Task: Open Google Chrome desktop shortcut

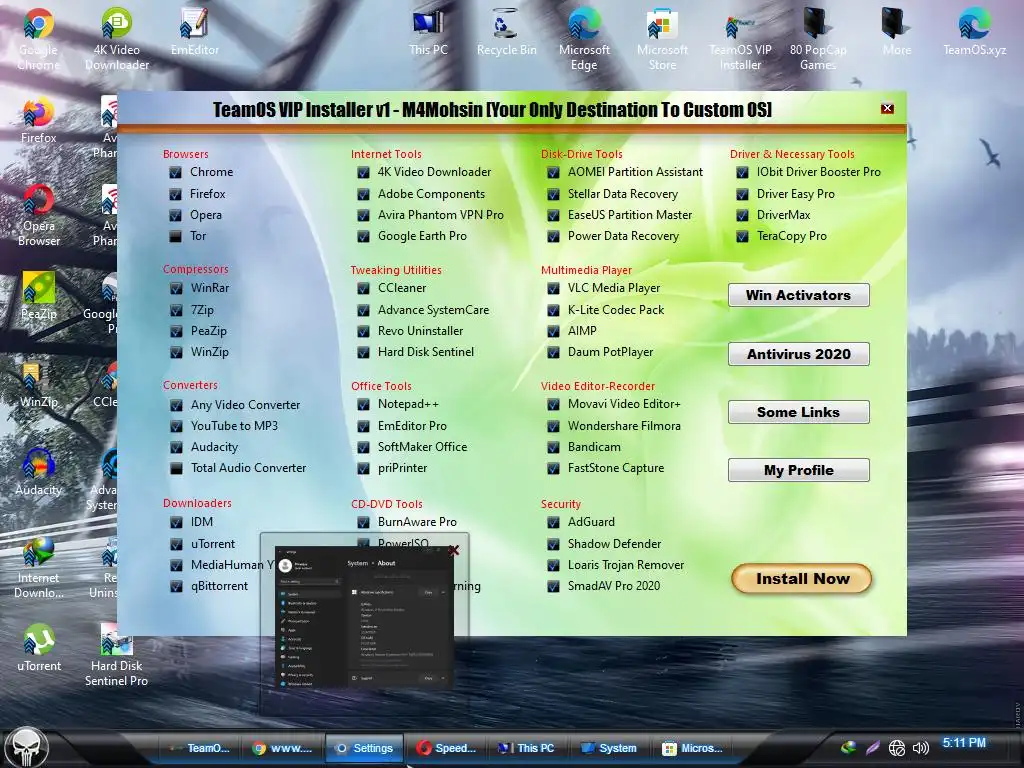Action: click(38, 39)
